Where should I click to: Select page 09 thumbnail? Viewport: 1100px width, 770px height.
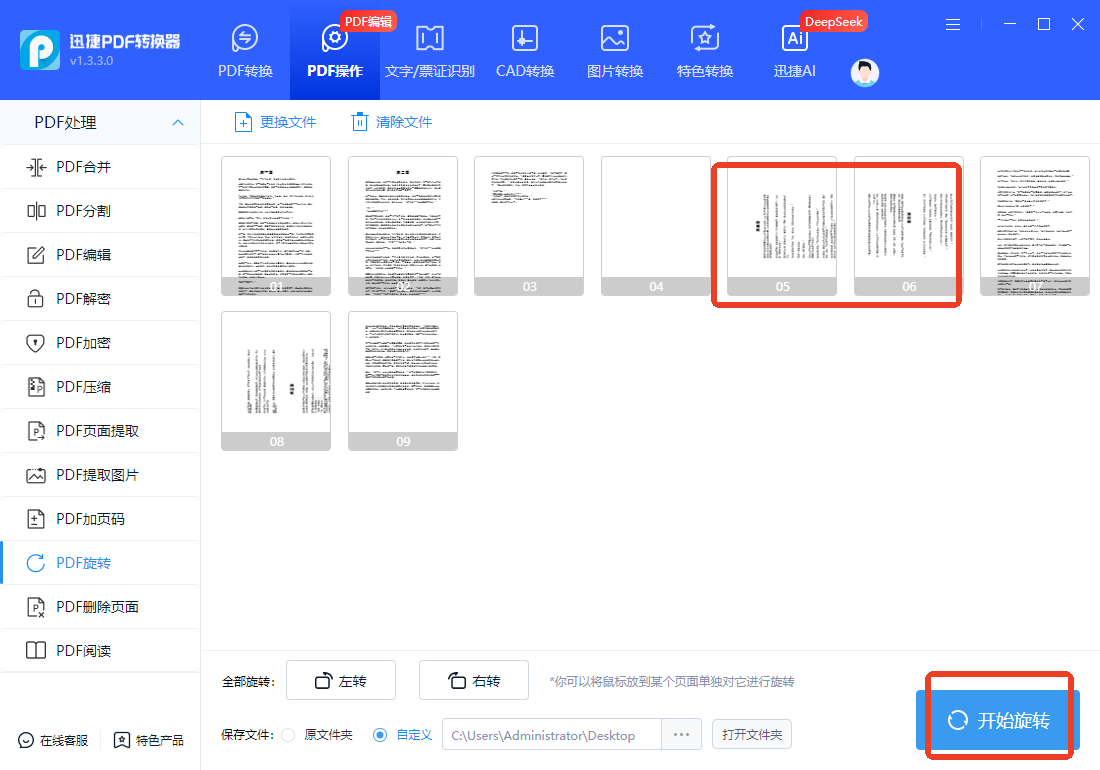point(403,381)
